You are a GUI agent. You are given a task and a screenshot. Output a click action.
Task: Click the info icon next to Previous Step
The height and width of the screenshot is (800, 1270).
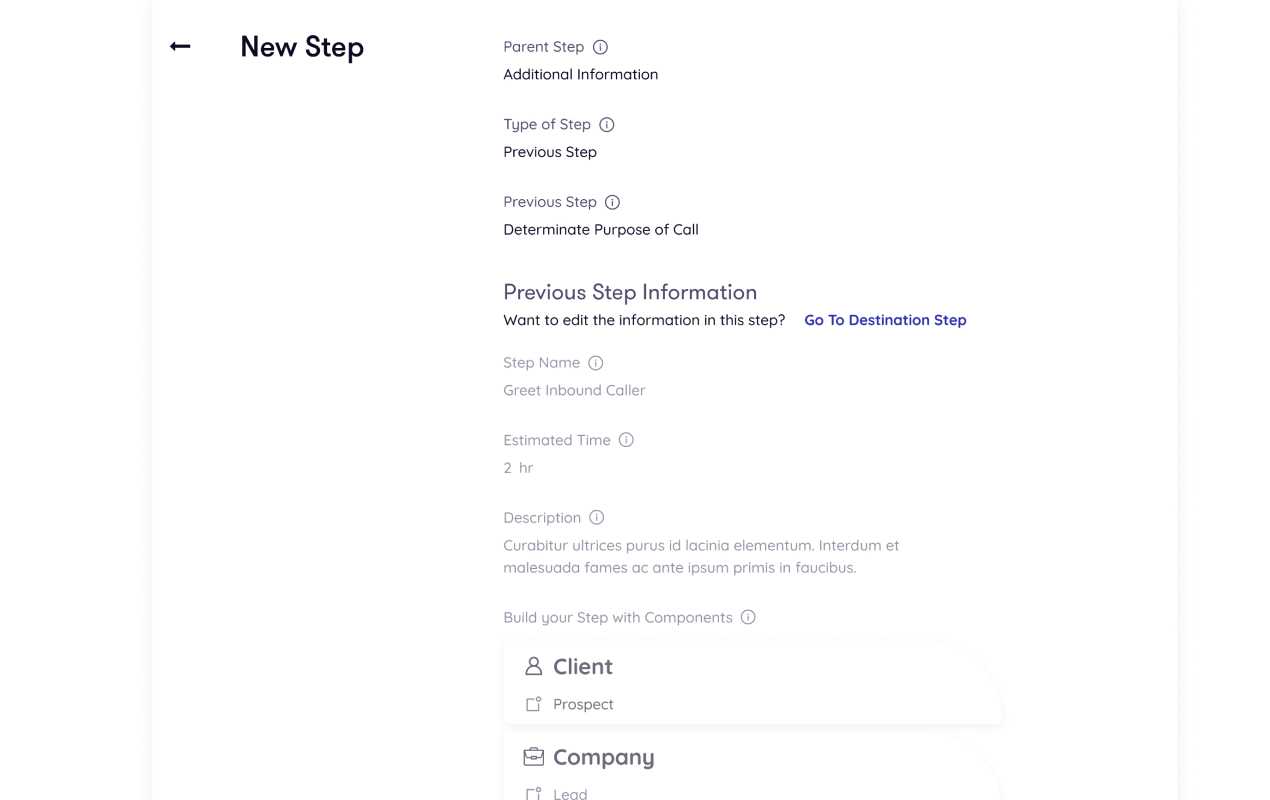pyautogui.click(x=612, y=202)
